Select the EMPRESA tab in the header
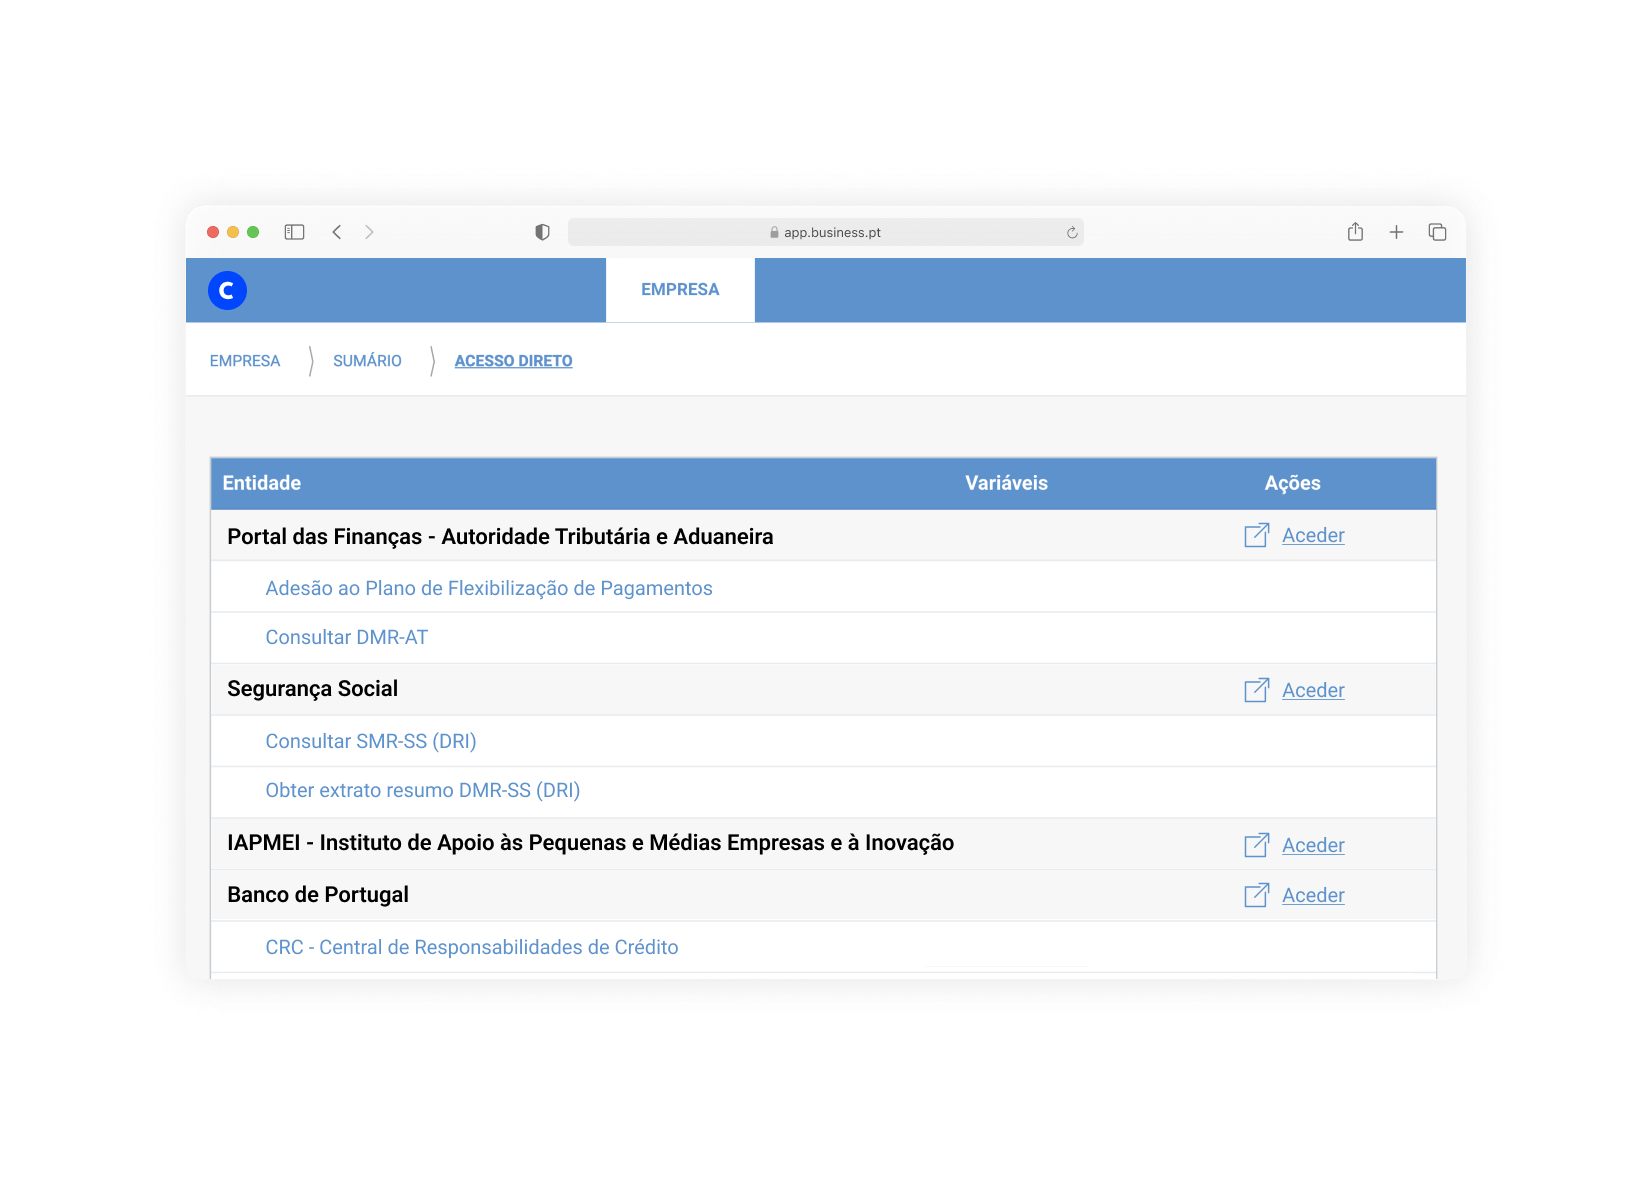 pyautogui.click(x=680, y=290)
